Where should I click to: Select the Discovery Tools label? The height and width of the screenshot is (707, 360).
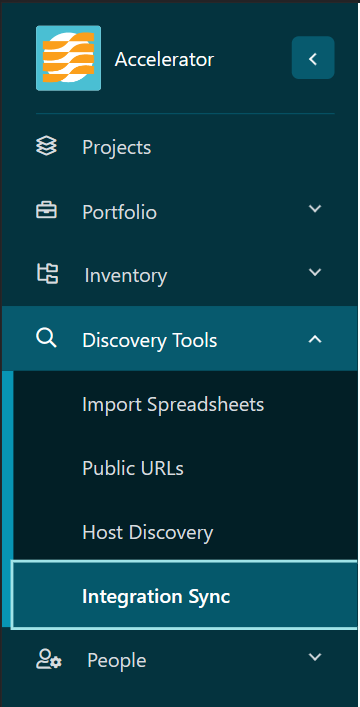[150, 340]
